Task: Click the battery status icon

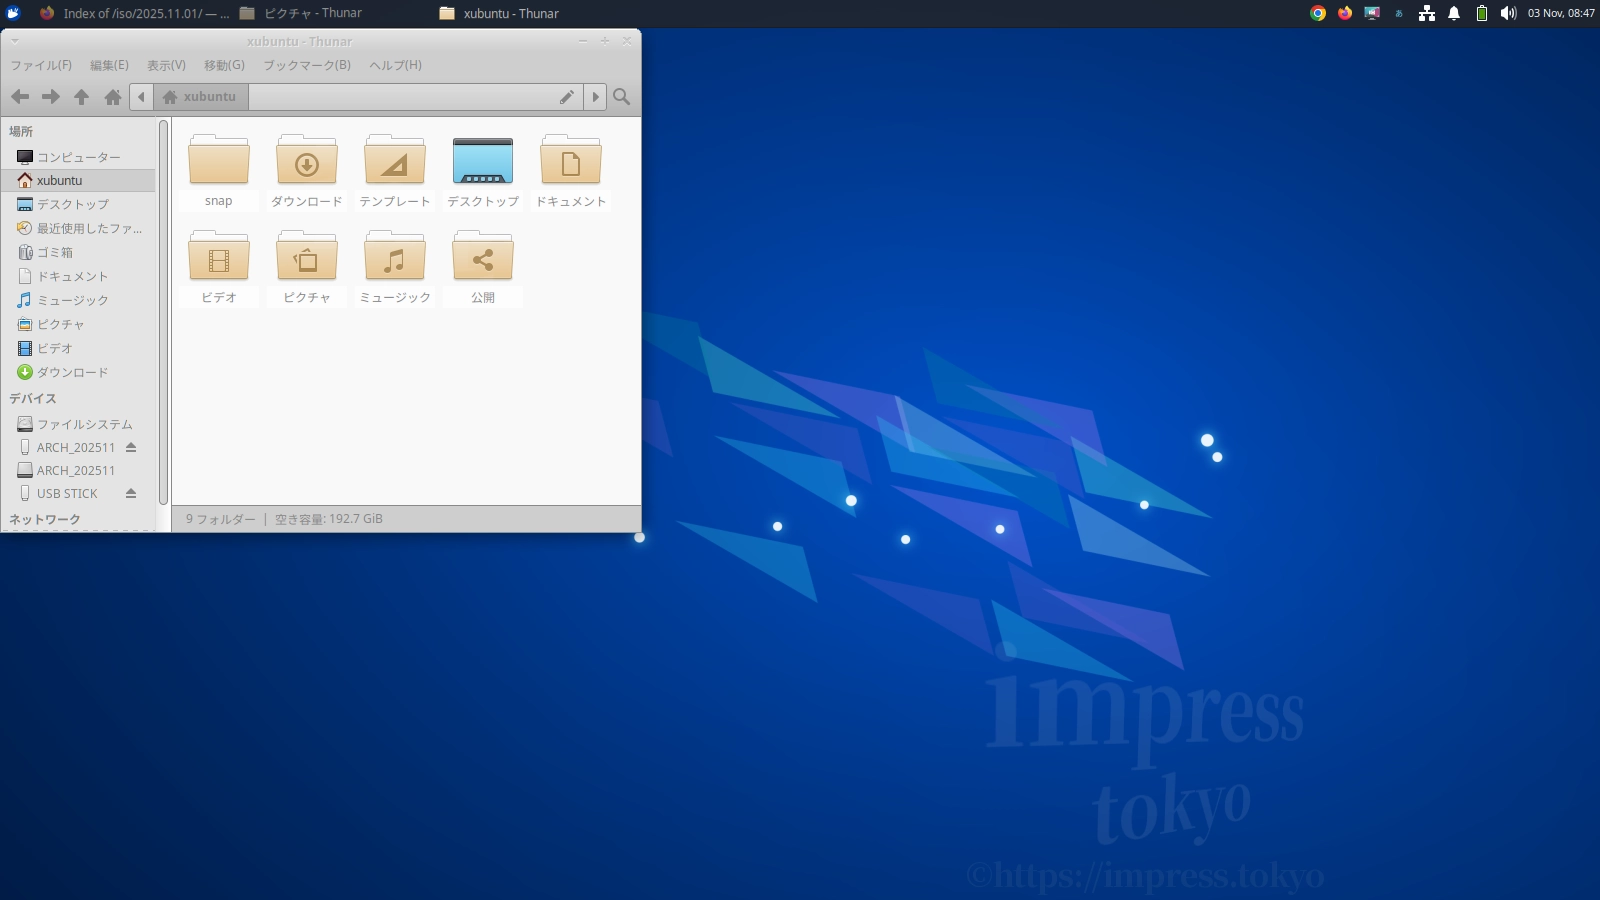Action: tap(1482, 13)
